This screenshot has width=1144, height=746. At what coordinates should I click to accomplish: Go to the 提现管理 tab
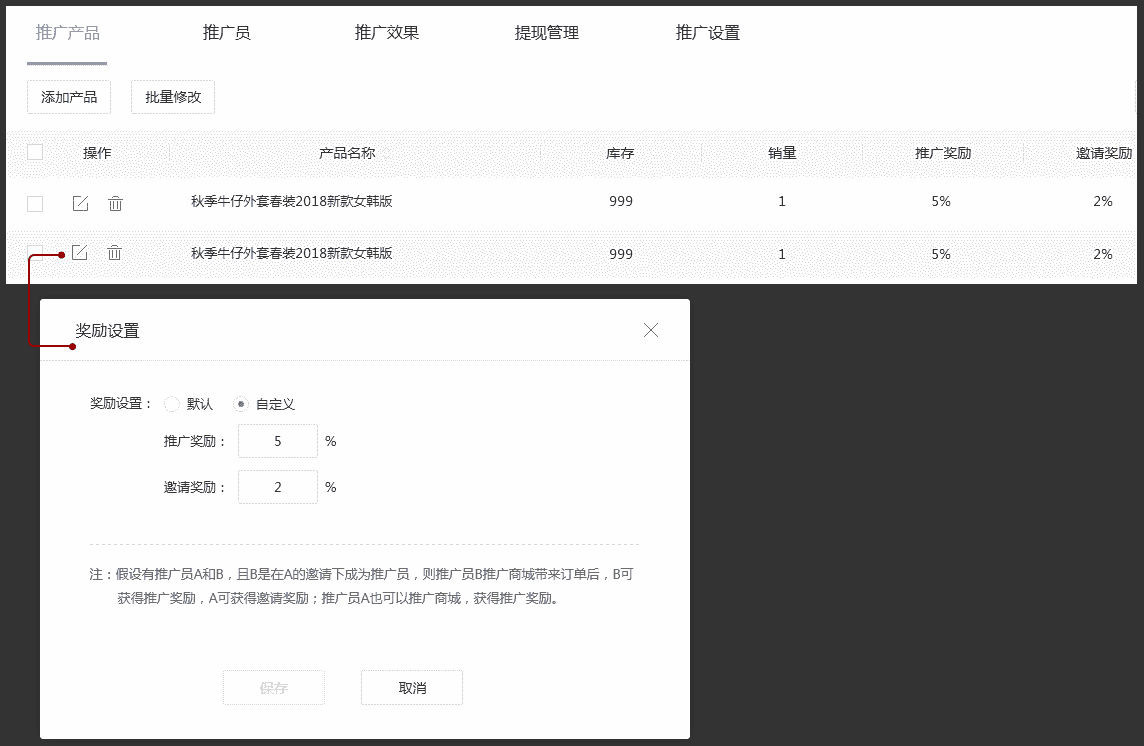[547, 33]
